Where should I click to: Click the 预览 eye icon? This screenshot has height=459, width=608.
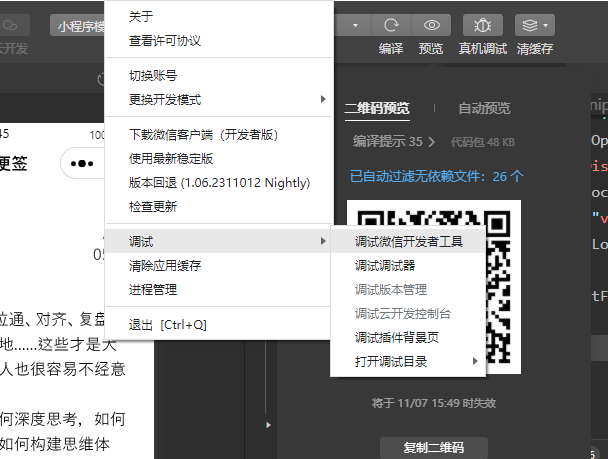point(431,25)
